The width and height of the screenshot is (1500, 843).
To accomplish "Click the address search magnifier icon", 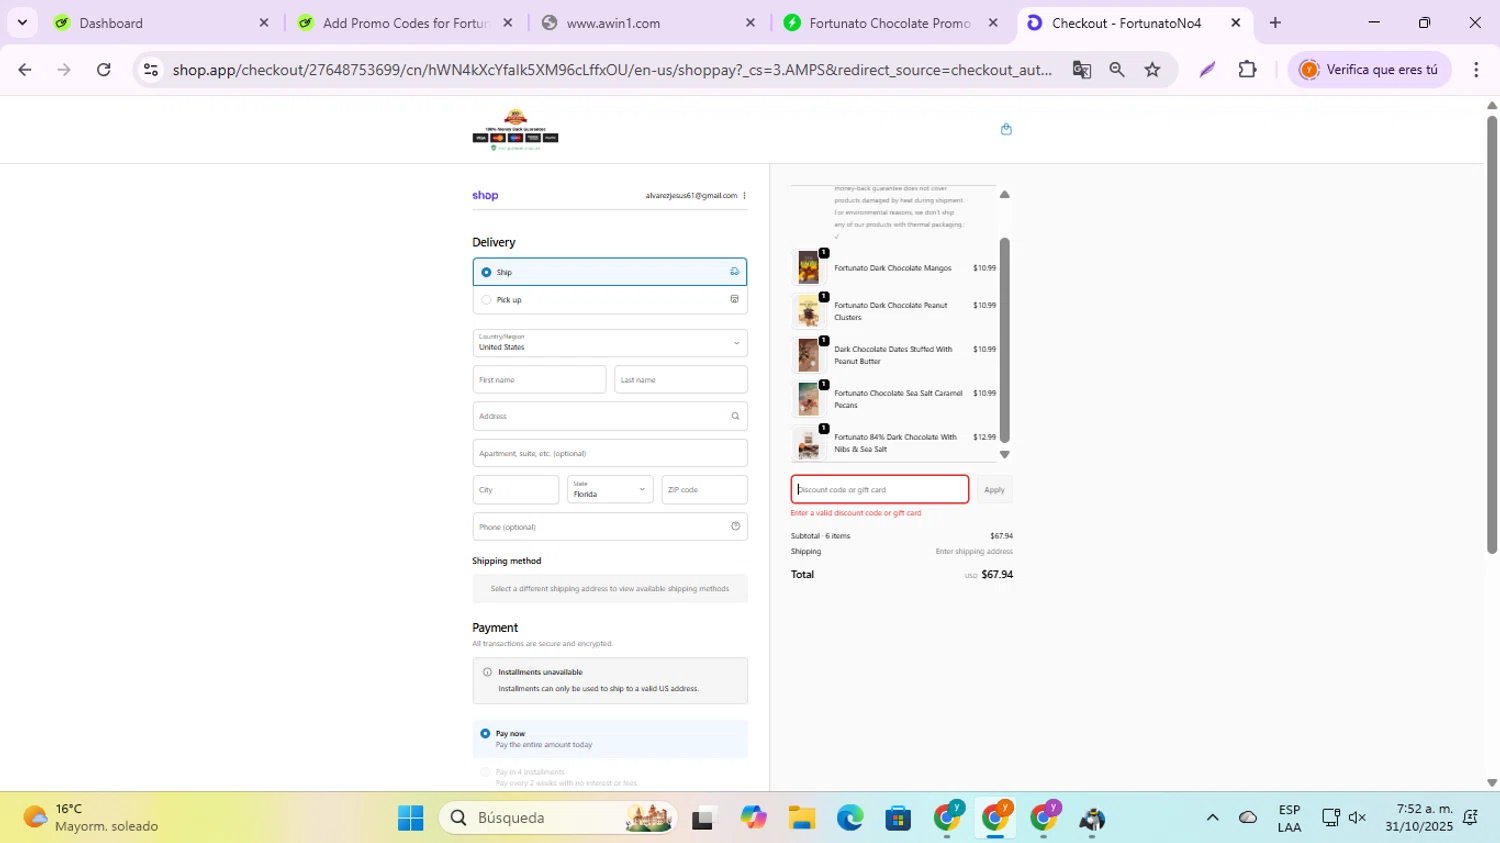I will (735, 416).
